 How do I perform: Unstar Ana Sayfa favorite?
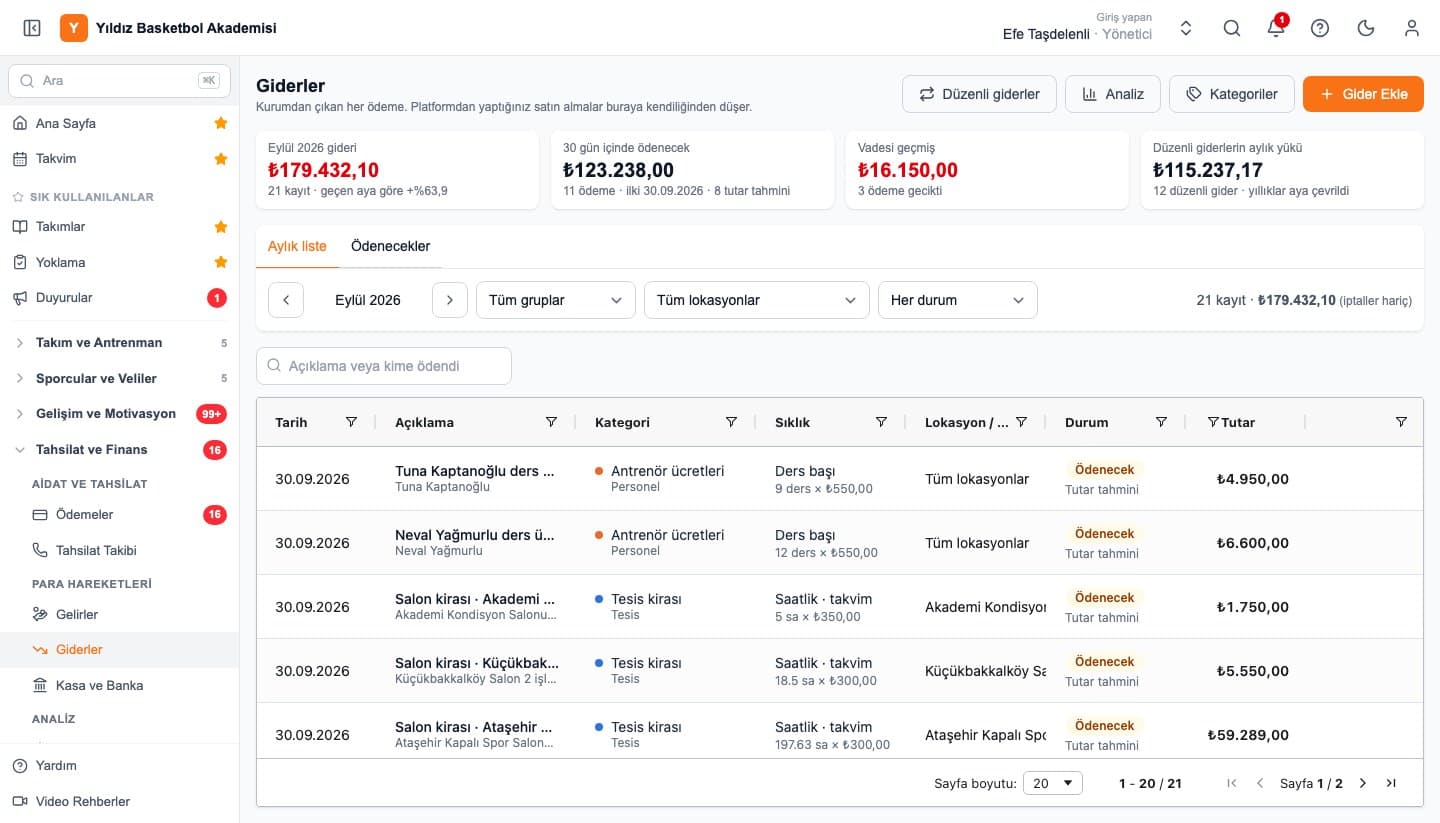(x=221, y=123)
